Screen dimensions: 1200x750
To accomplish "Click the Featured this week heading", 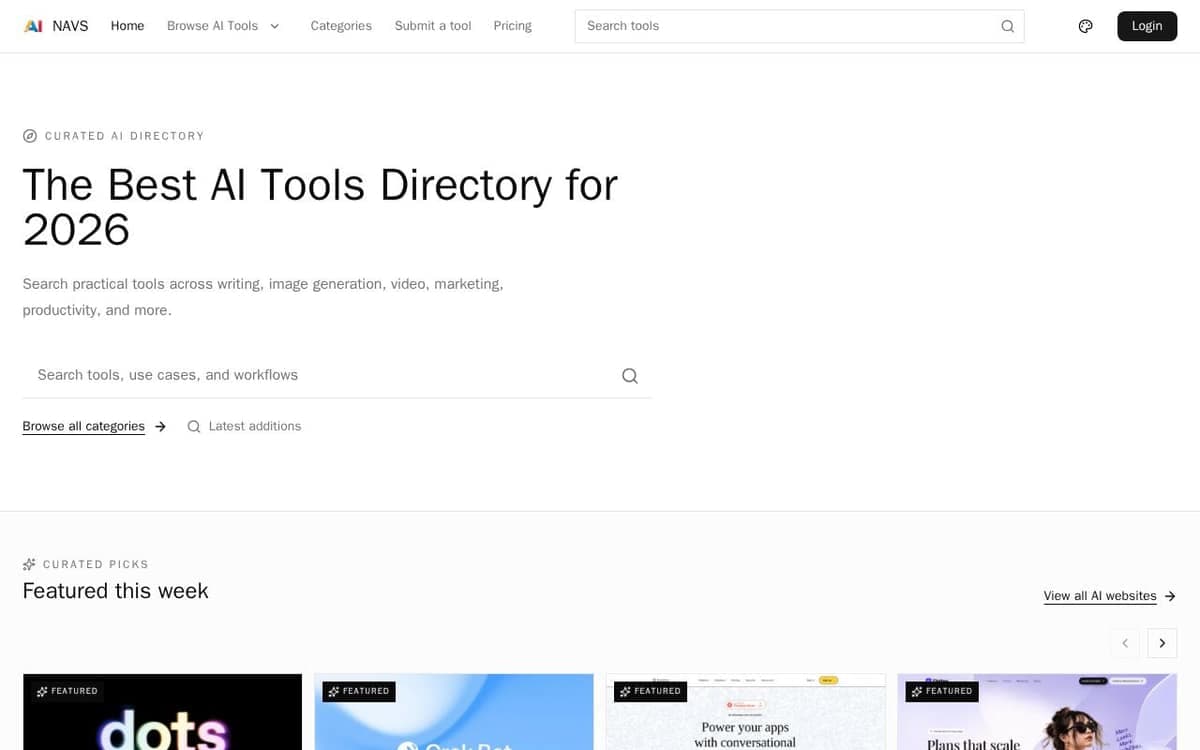I will tap(115, 591).
